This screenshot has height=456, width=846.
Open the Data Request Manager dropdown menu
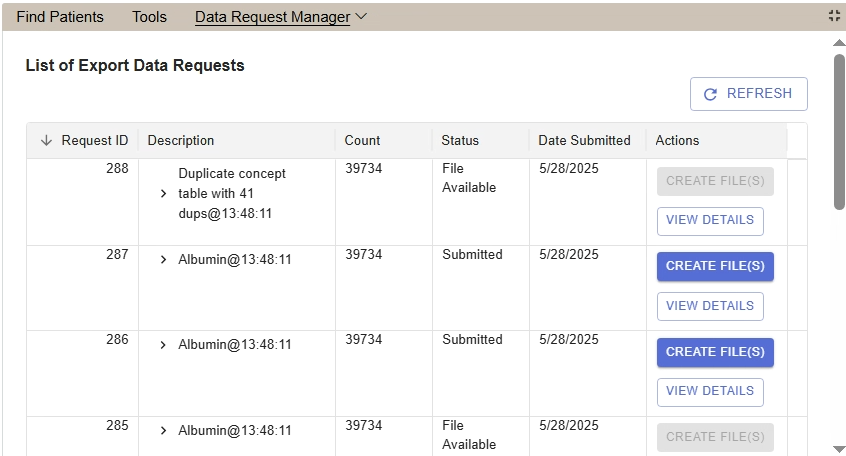[x=281, y=17]
